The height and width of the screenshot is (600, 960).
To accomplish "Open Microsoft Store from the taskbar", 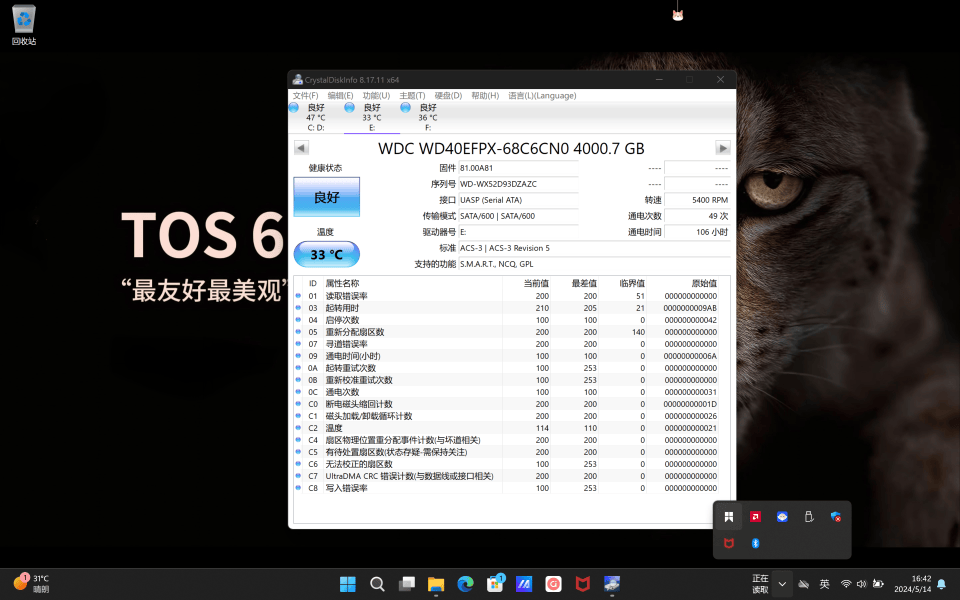I will pos(495,584).
